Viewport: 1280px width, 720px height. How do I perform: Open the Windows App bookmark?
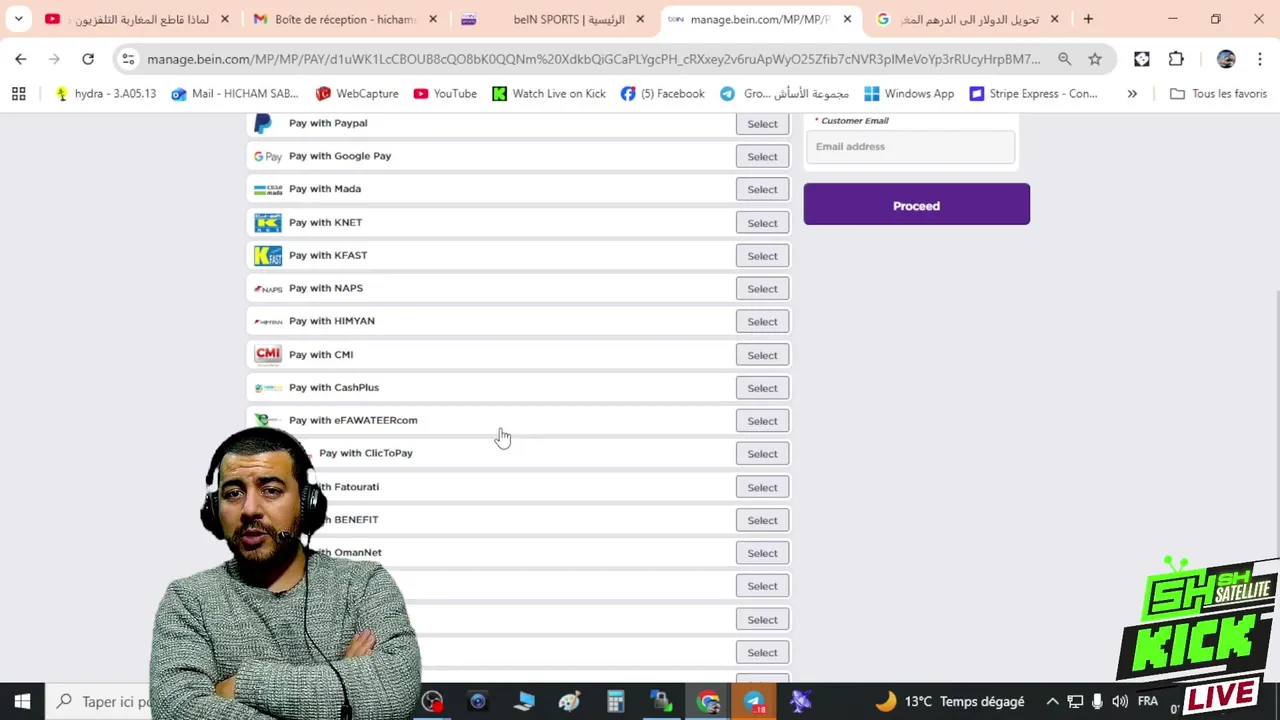[909, 94]
